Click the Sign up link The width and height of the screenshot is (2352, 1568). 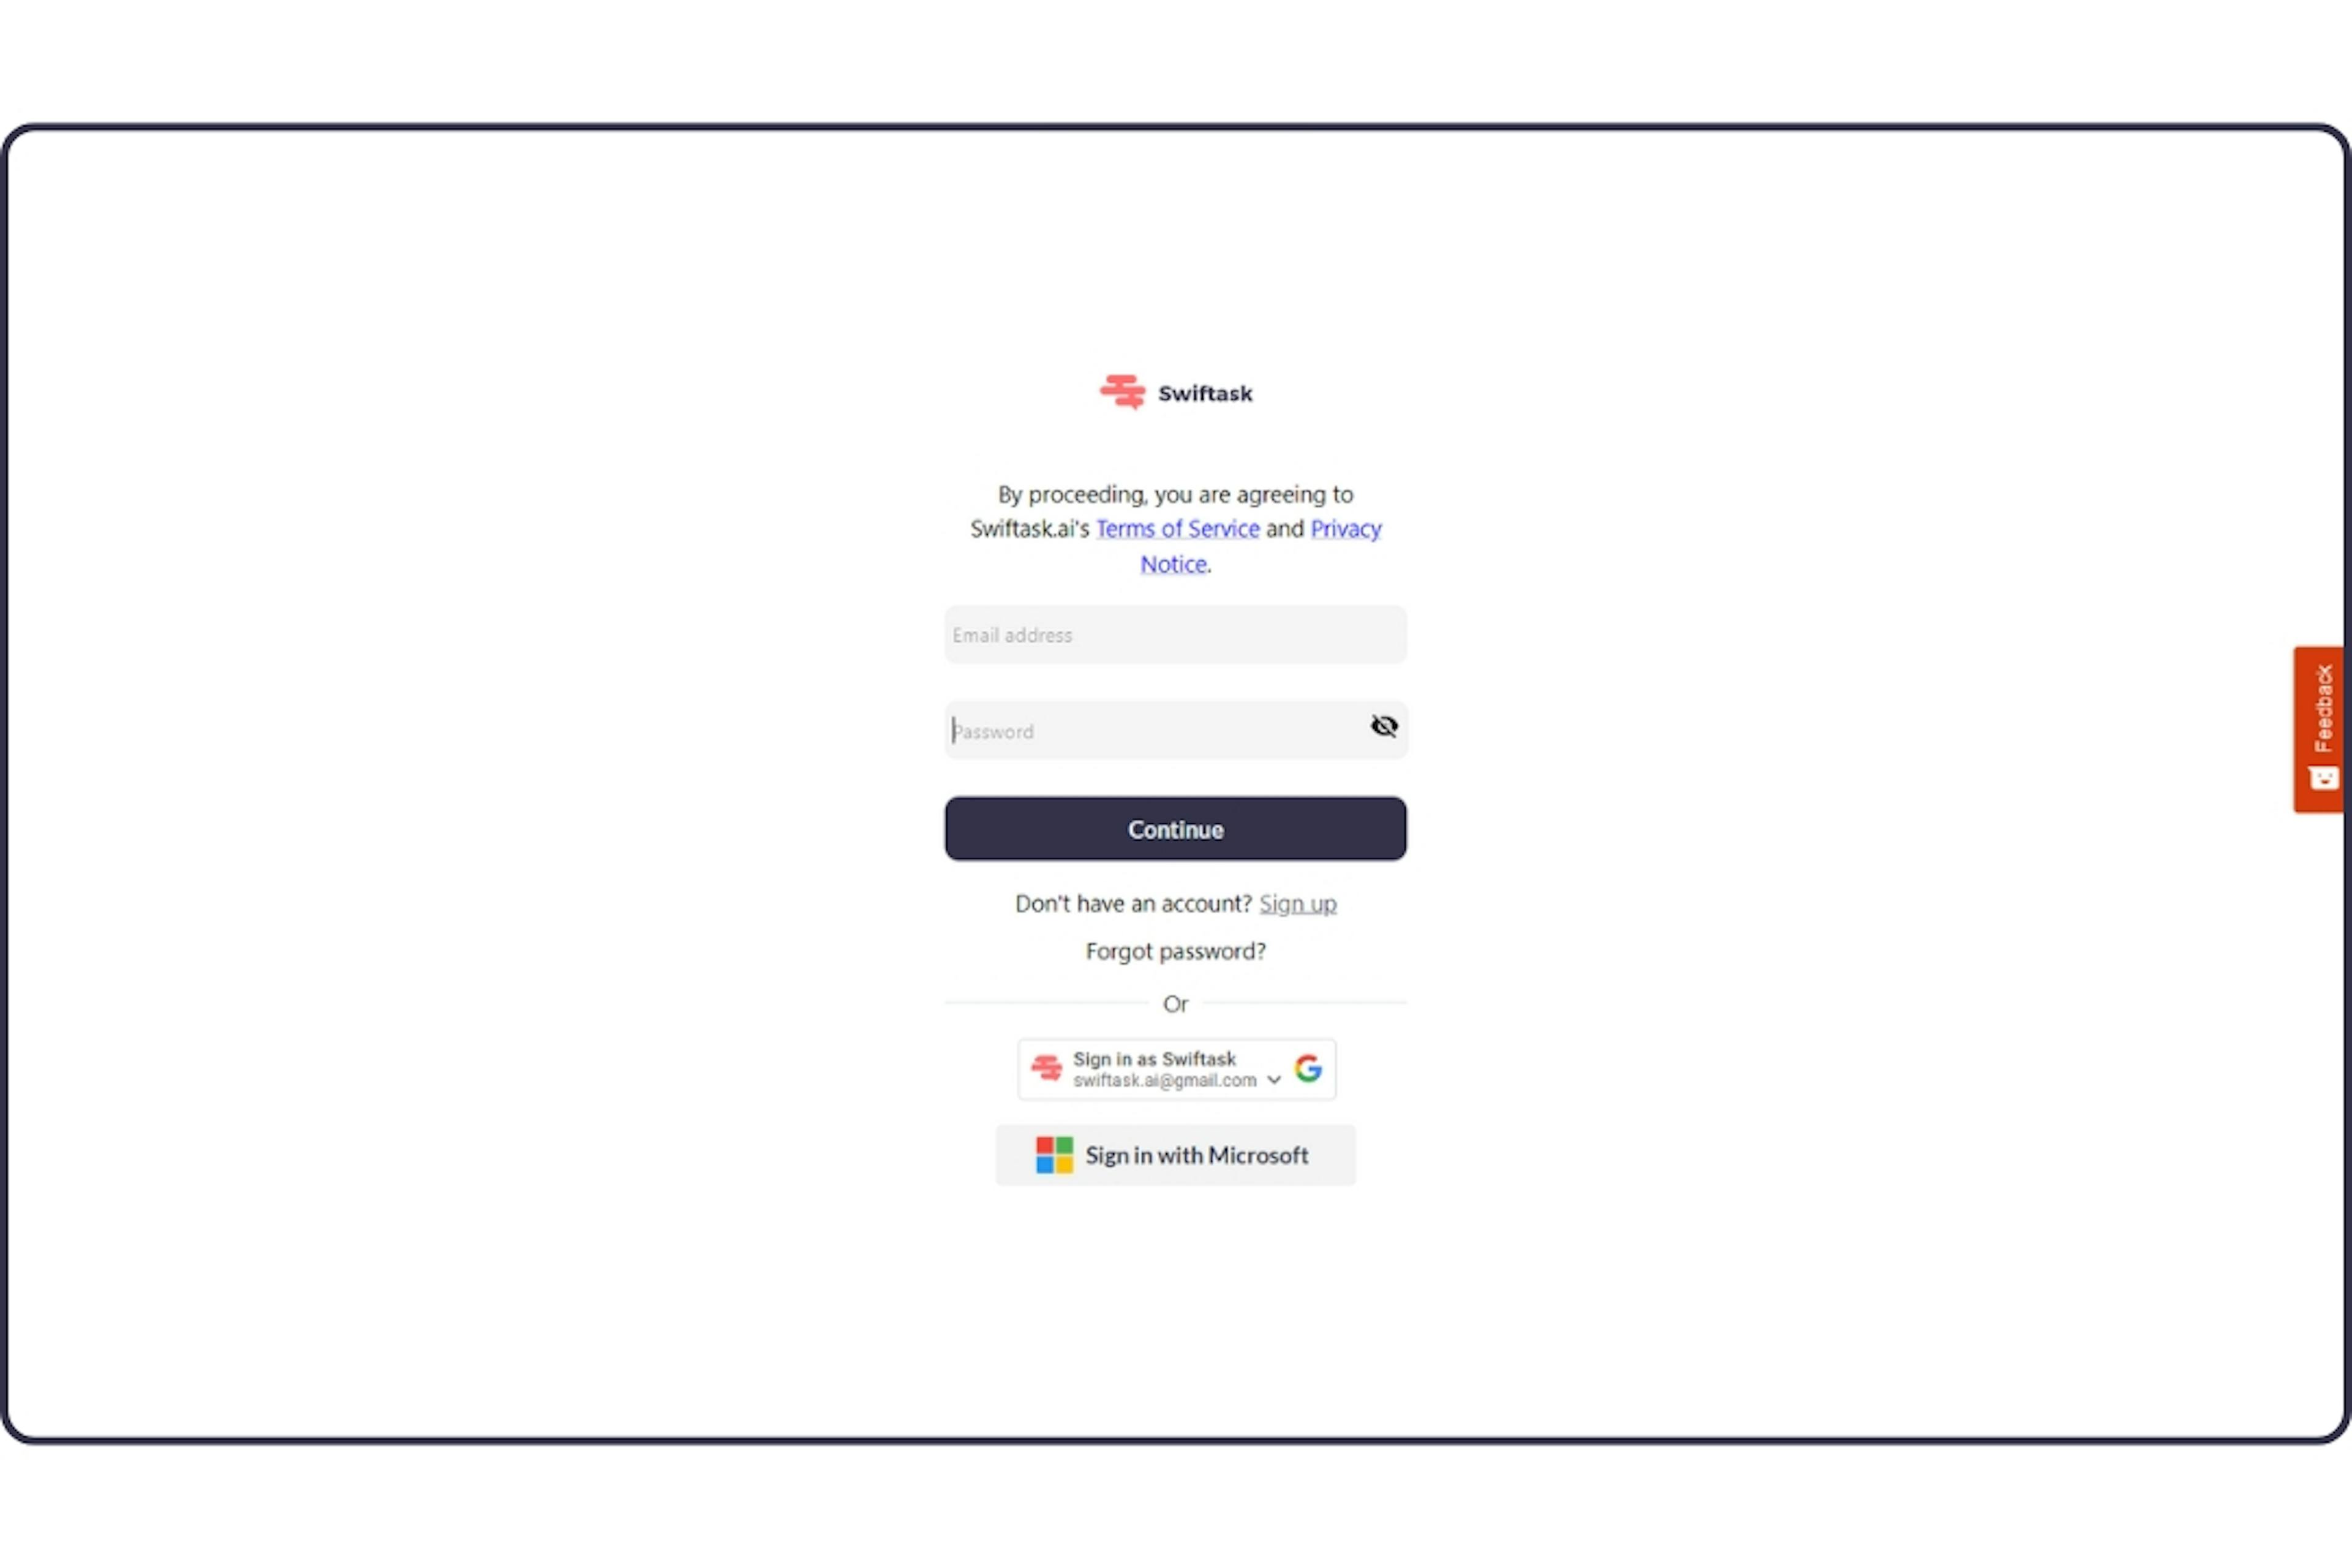coord(1298,903)
